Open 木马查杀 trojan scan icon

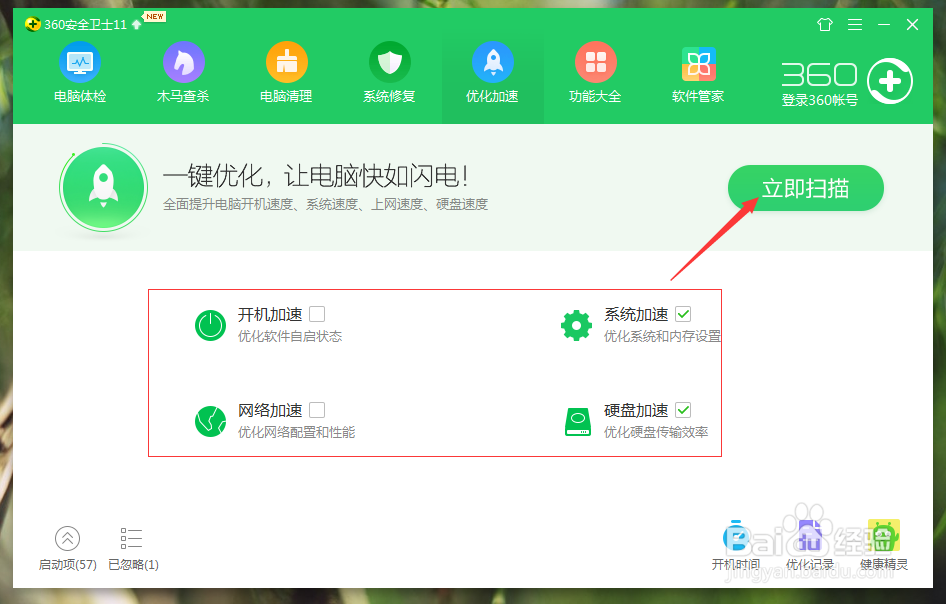pyautogui.click(x=183, y=62)
